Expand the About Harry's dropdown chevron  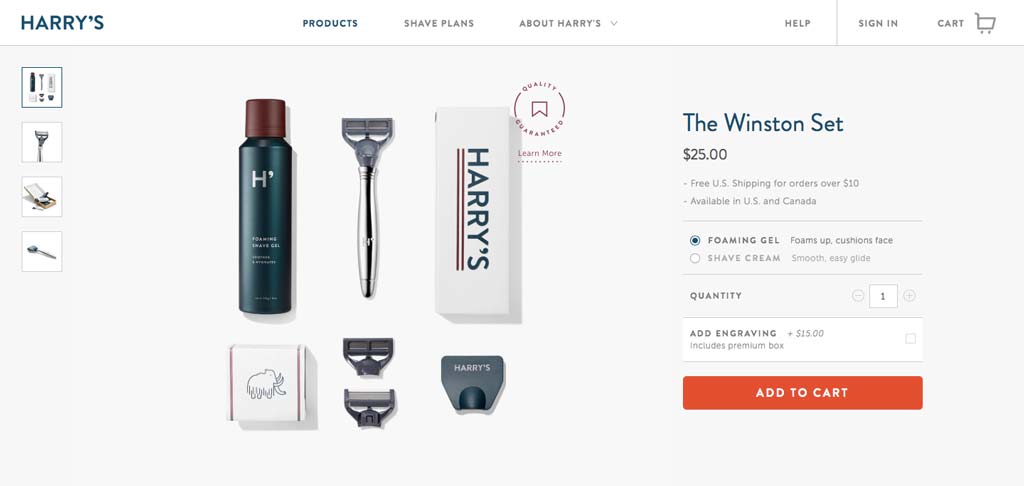pyautogui.click(x=614, y=24)
